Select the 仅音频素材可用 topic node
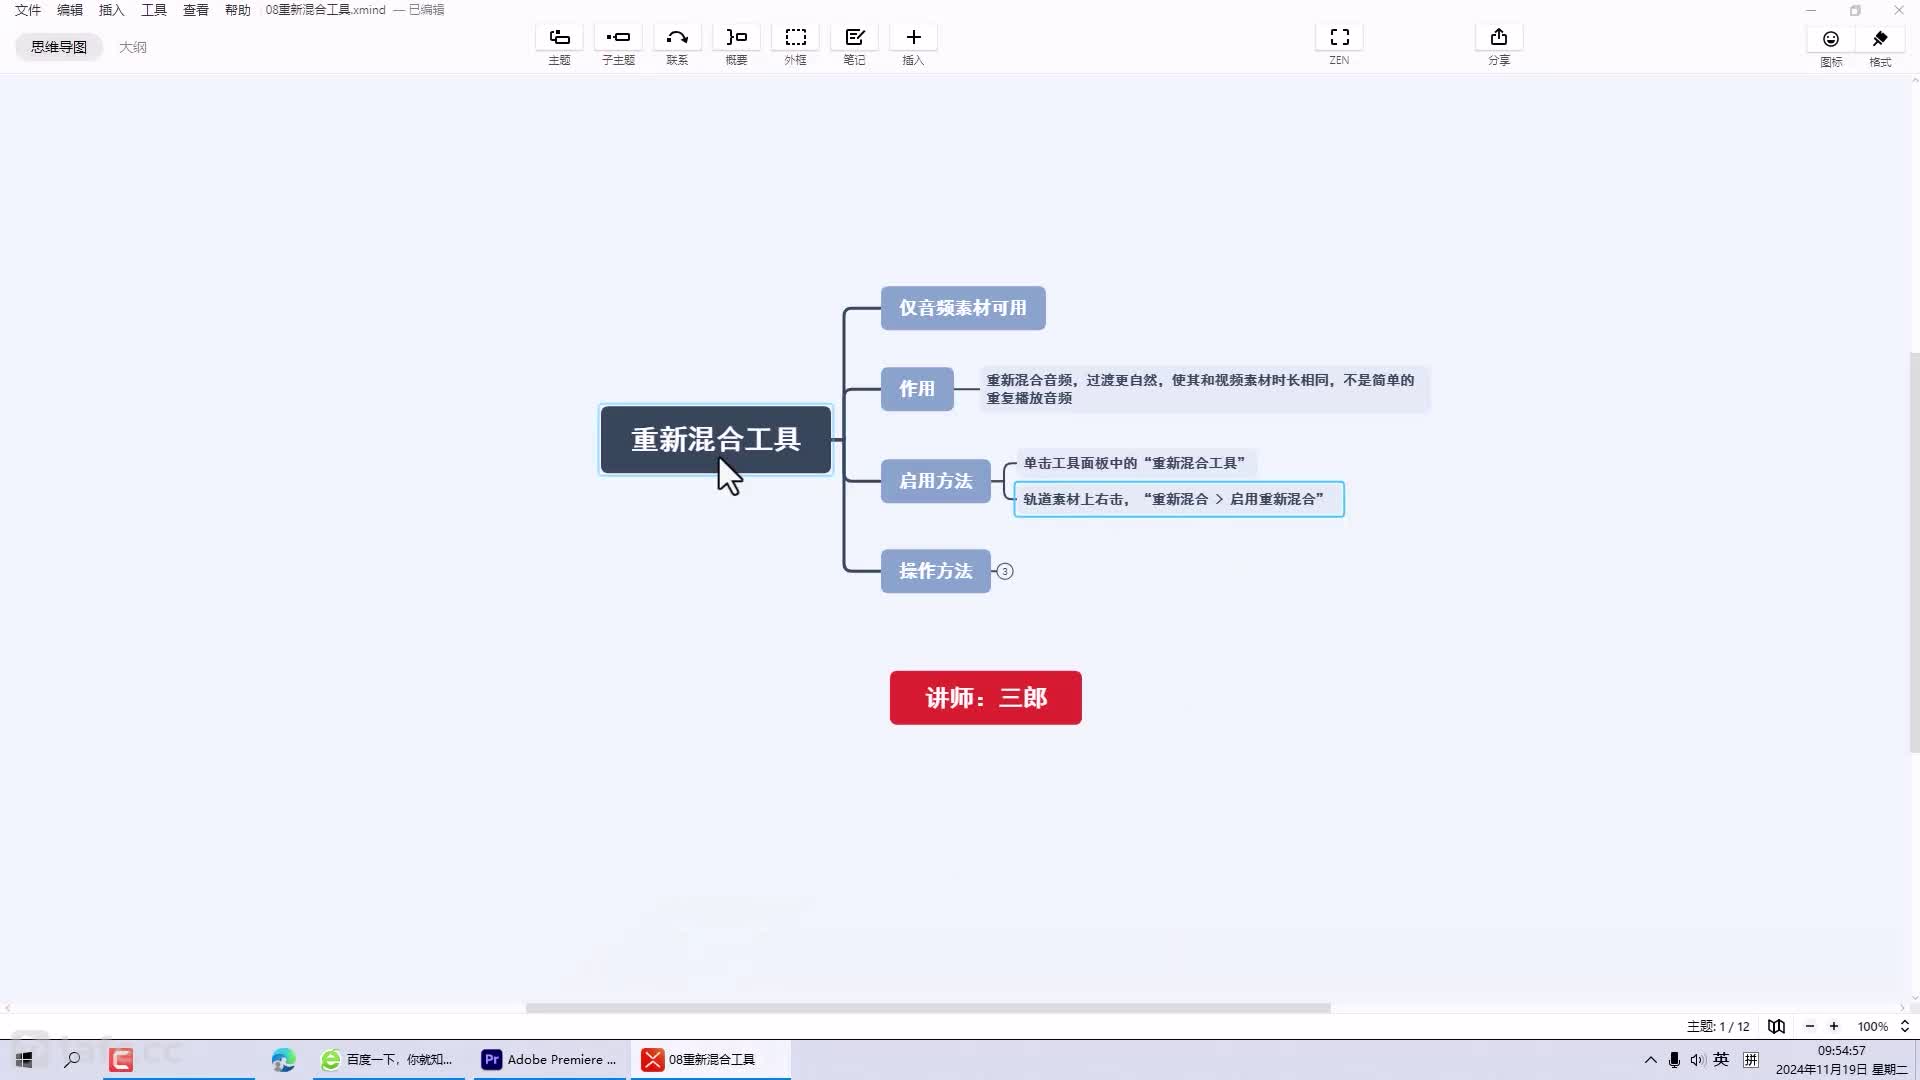The width and height of the screenshot is (1920, 1080). click(962, 308)
